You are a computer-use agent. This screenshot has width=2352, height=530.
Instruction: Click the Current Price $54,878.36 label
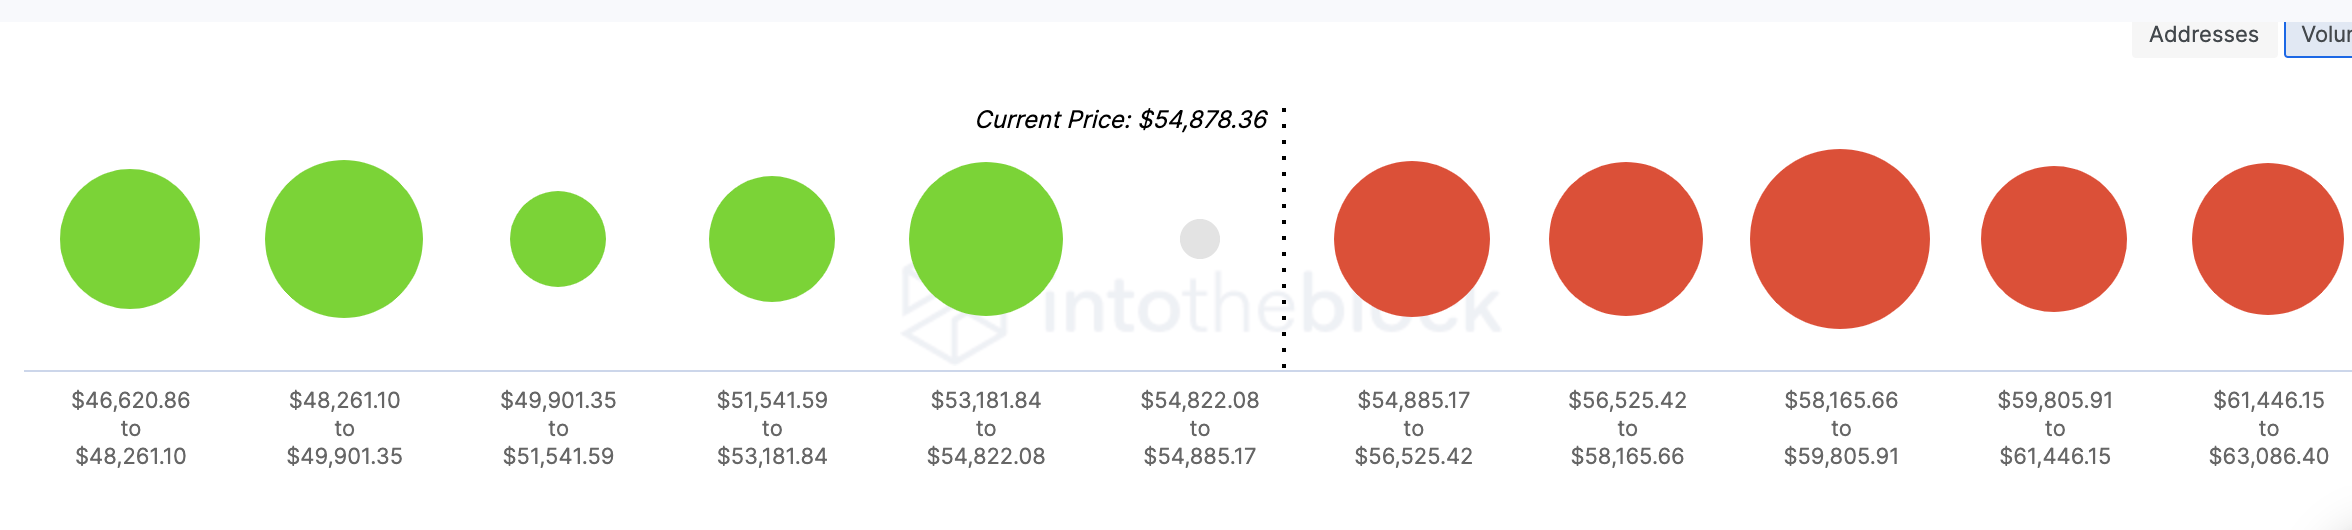coord(1121,120)
